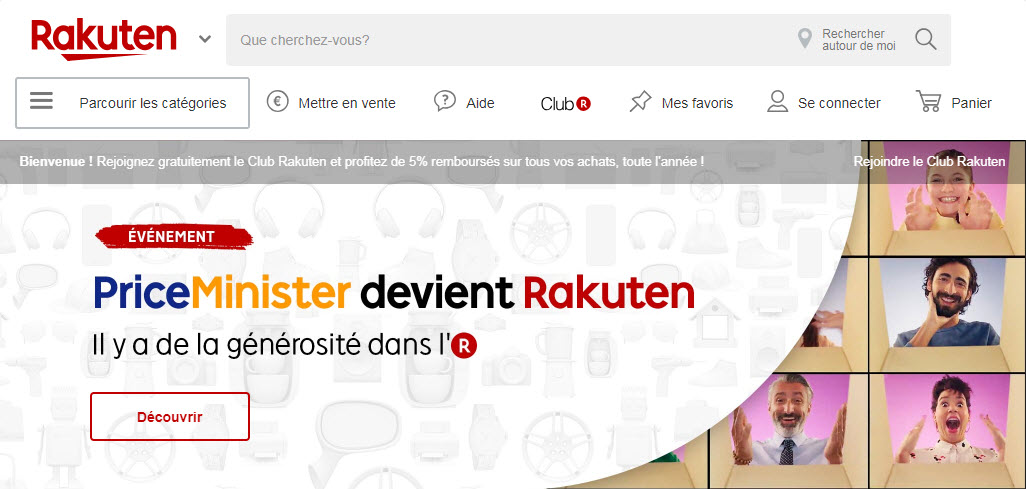Open the hamburger categories menu icon

41,101
